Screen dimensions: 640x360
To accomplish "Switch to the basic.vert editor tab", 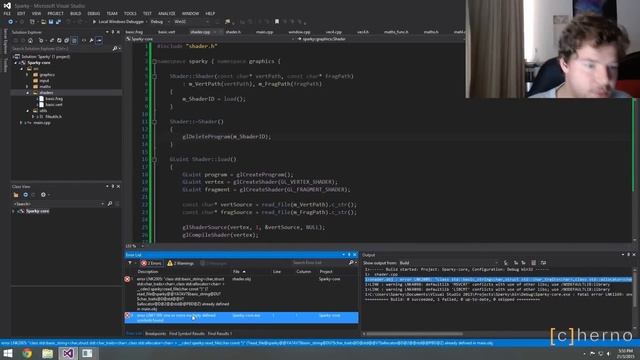I will pyautogui.click(x=167, y=32).
